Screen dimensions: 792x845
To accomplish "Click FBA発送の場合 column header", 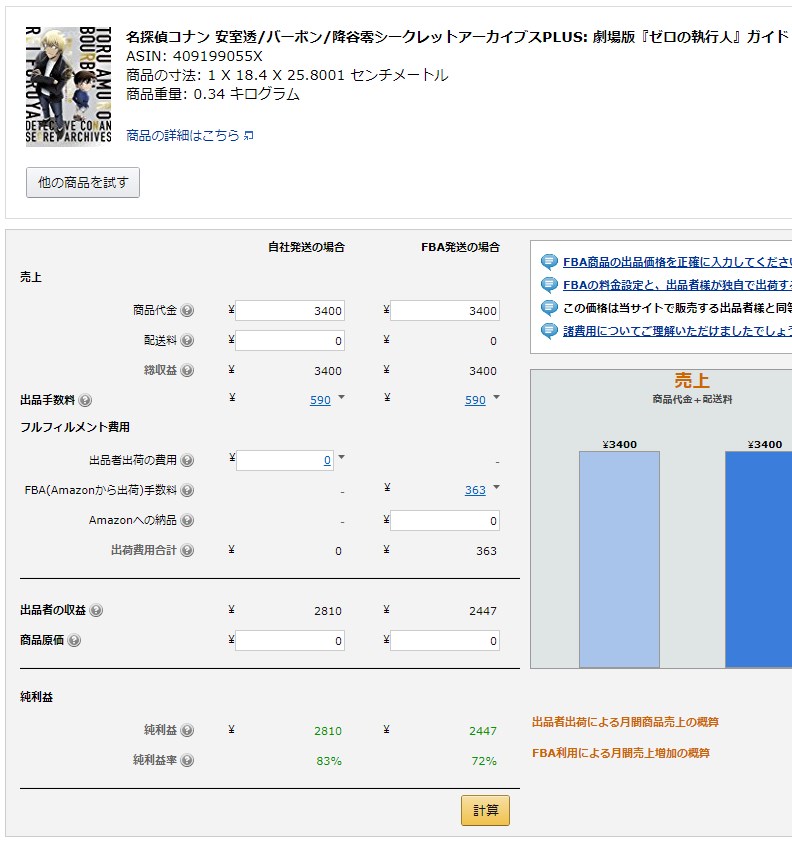I will 461,247.
